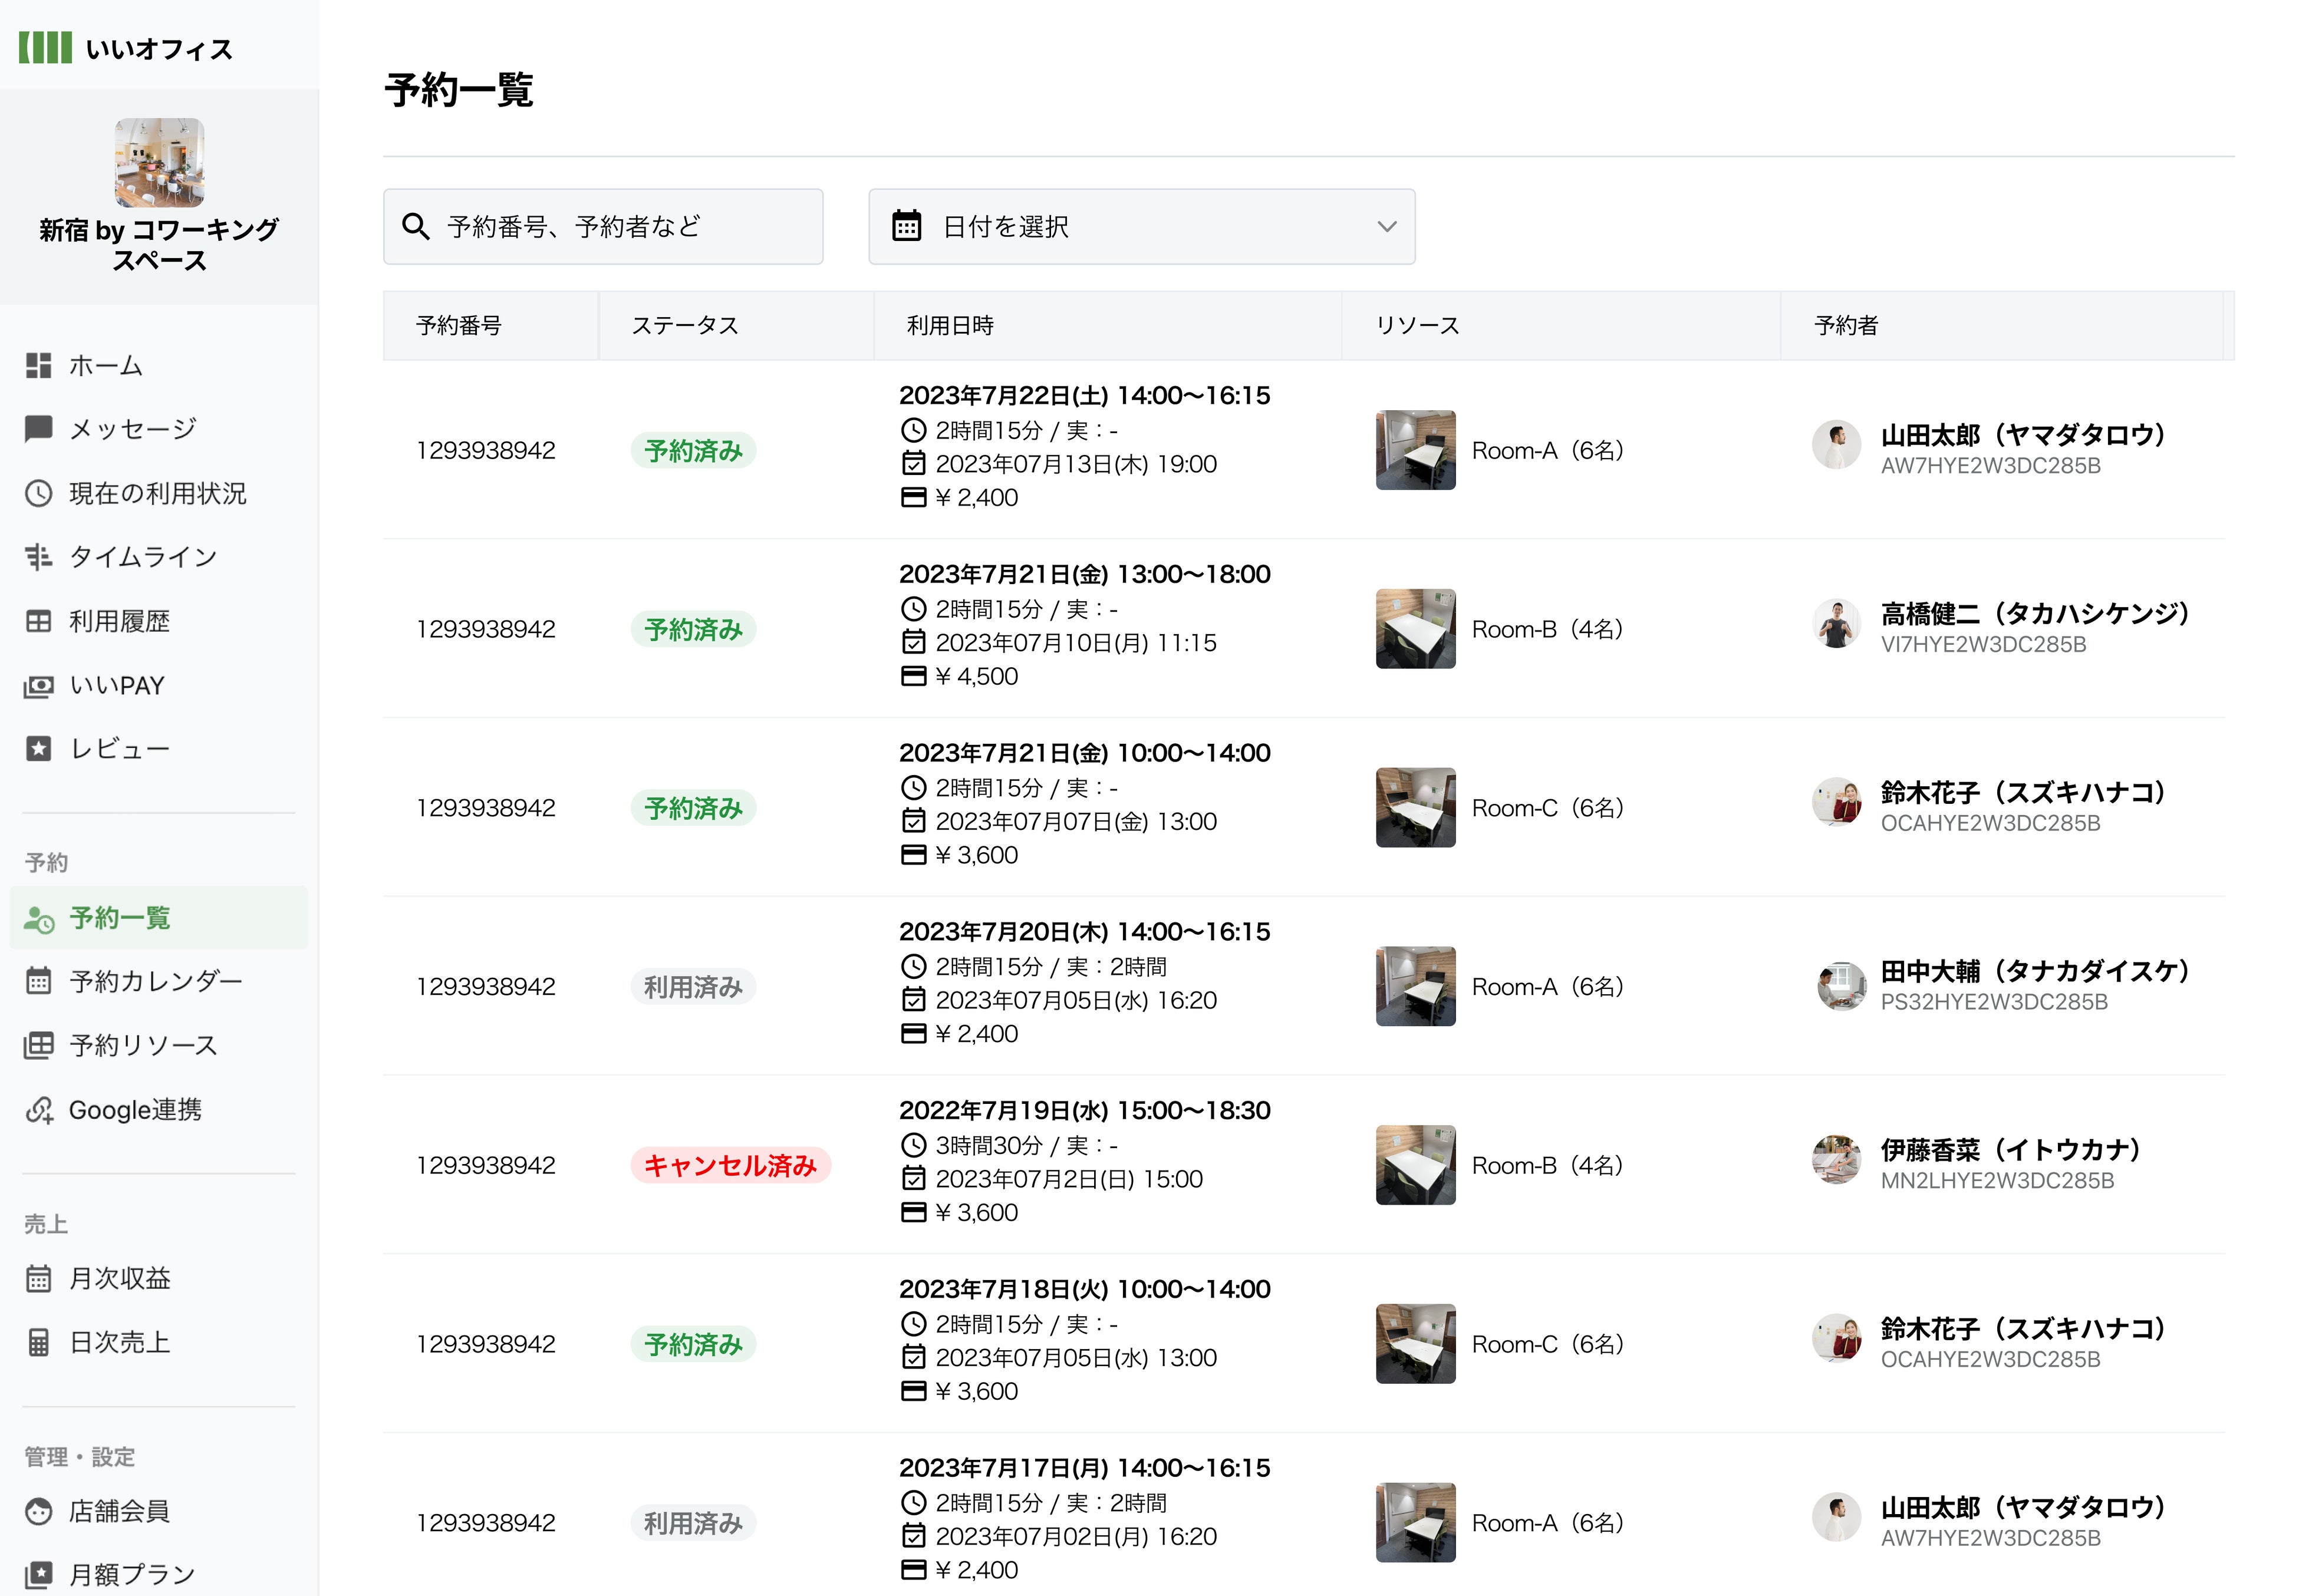
Task: Open Messages via speech bubble icon
Action: (x=38, y=429)
